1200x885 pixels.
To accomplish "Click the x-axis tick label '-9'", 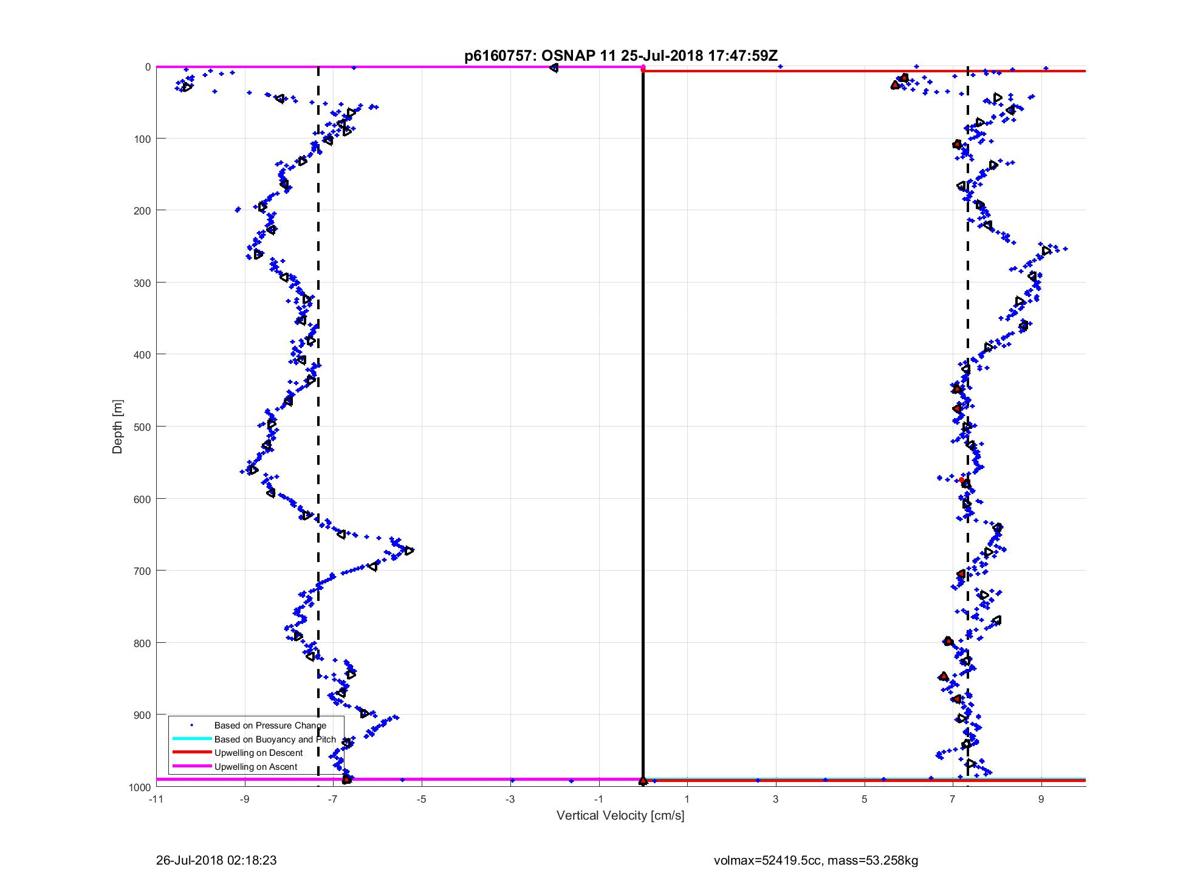I will click(x=244, y=798).
